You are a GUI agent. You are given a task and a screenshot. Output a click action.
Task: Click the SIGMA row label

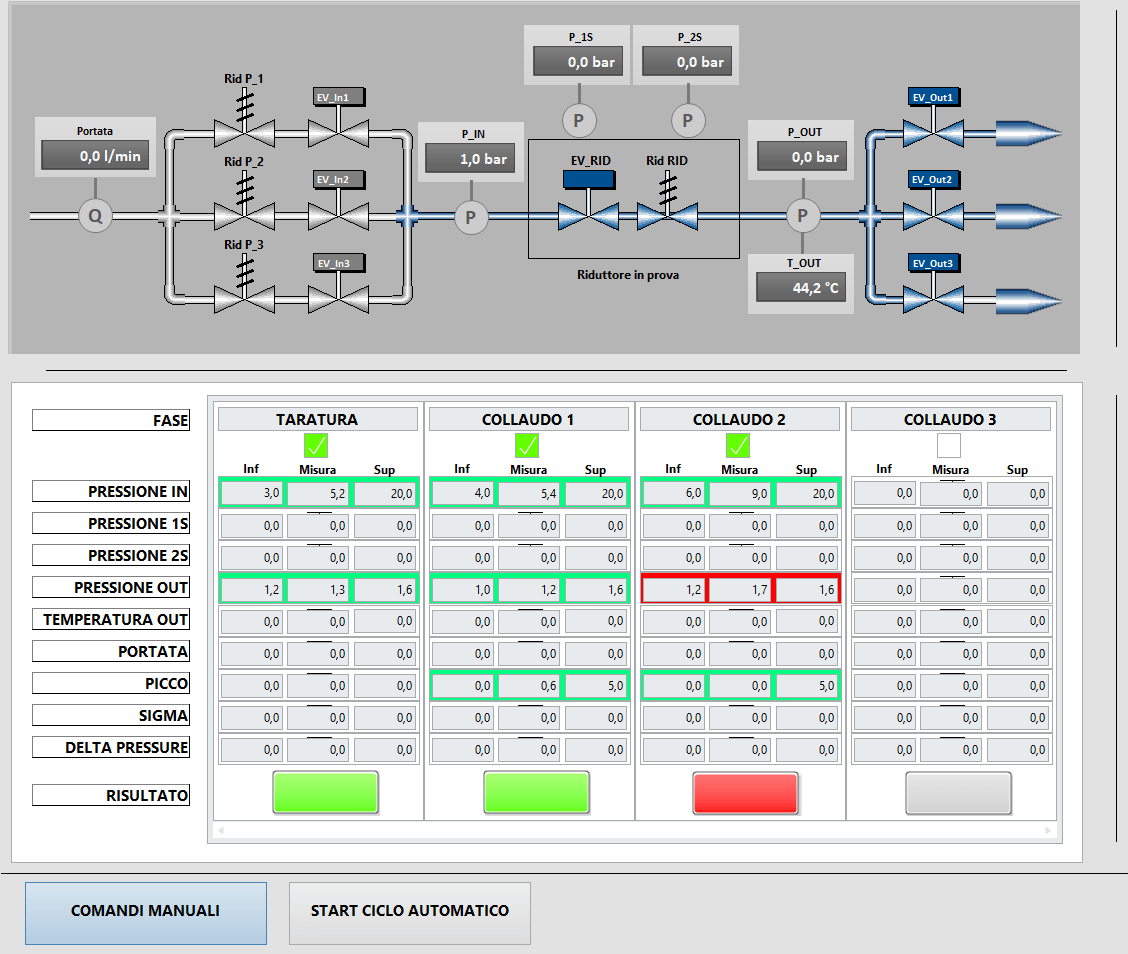tap(111, 715)
